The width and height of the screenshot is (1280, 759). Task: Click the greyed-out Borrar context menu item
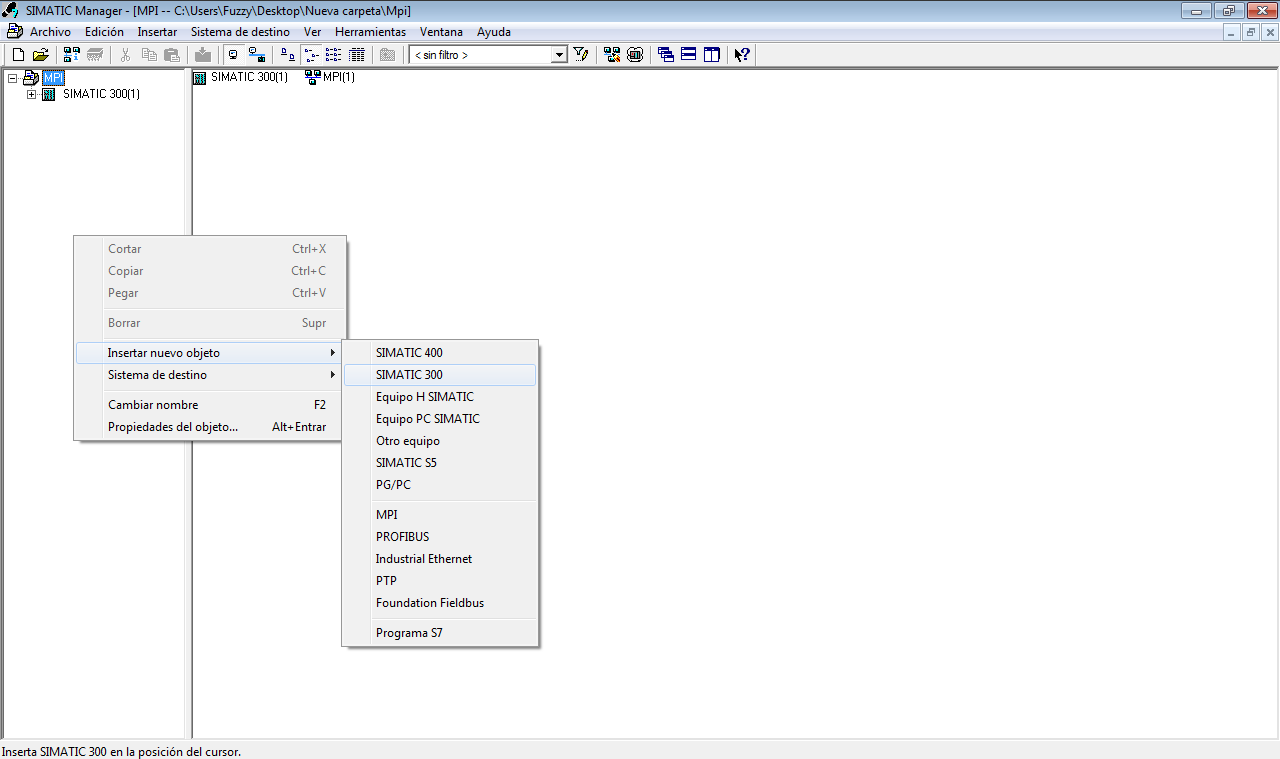[210, 323]
